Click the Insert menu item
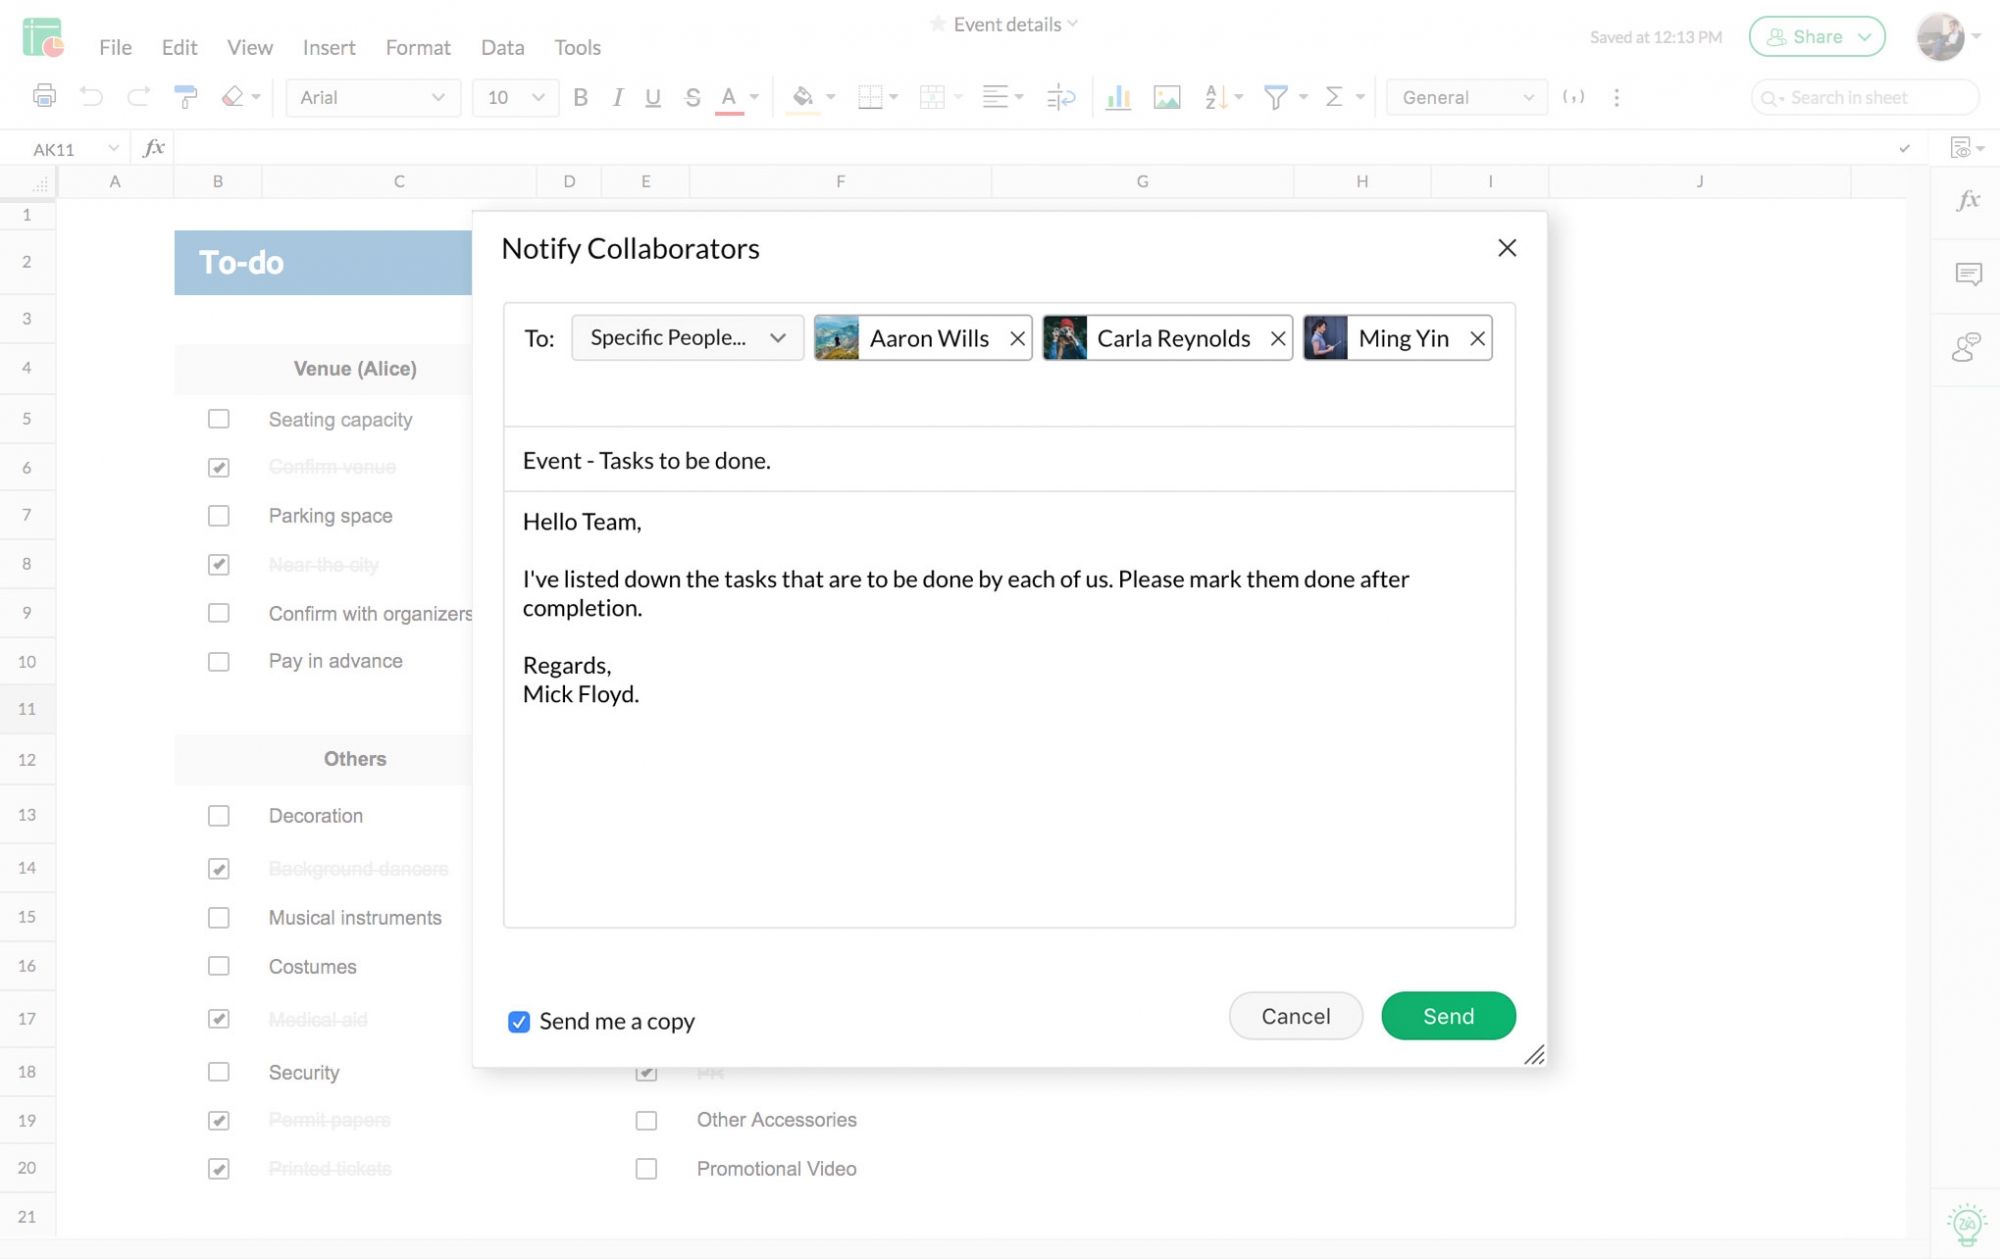 tap(329, 46)
